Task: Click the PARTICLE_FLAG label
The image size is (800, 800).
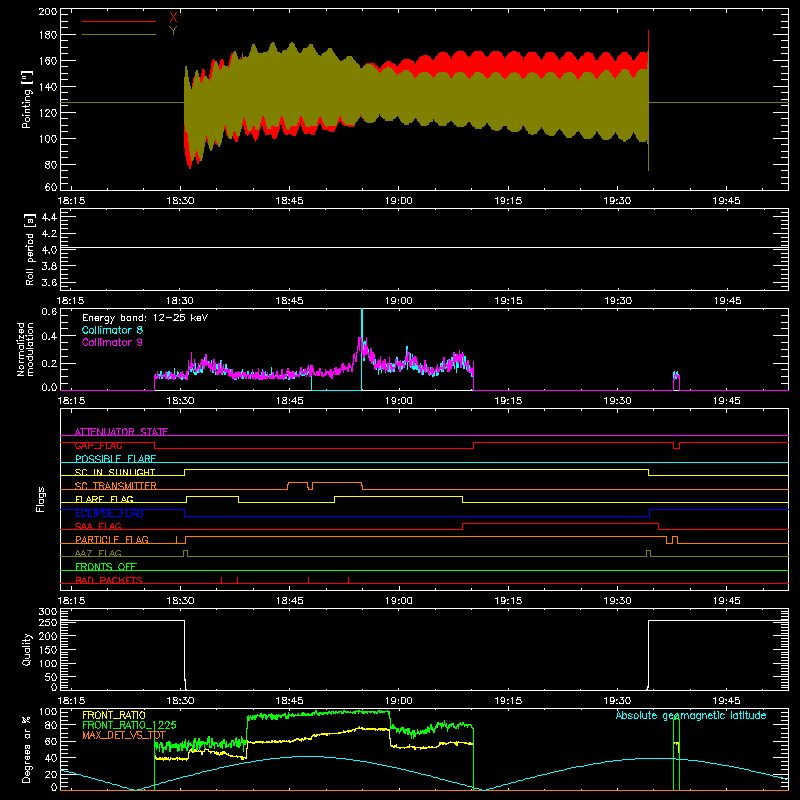Action: [112, 540]
